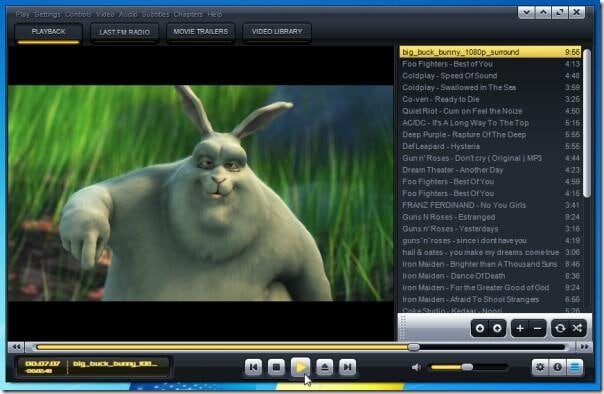Select Guns N Roses - Estranged

click(x=490, y=217)
